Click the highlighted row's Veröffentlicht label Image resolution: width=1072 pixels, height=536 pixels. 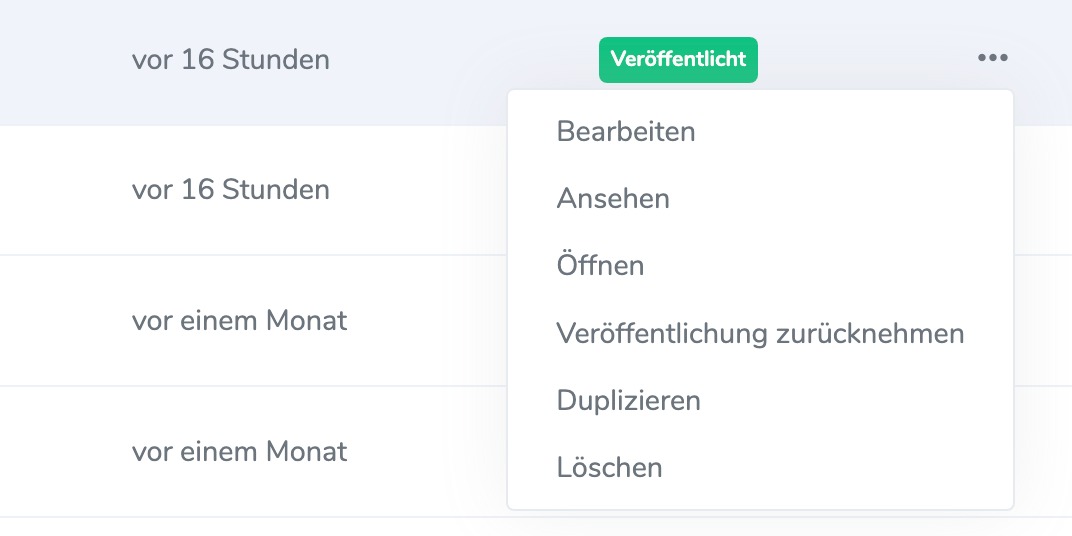click(678, 59)
